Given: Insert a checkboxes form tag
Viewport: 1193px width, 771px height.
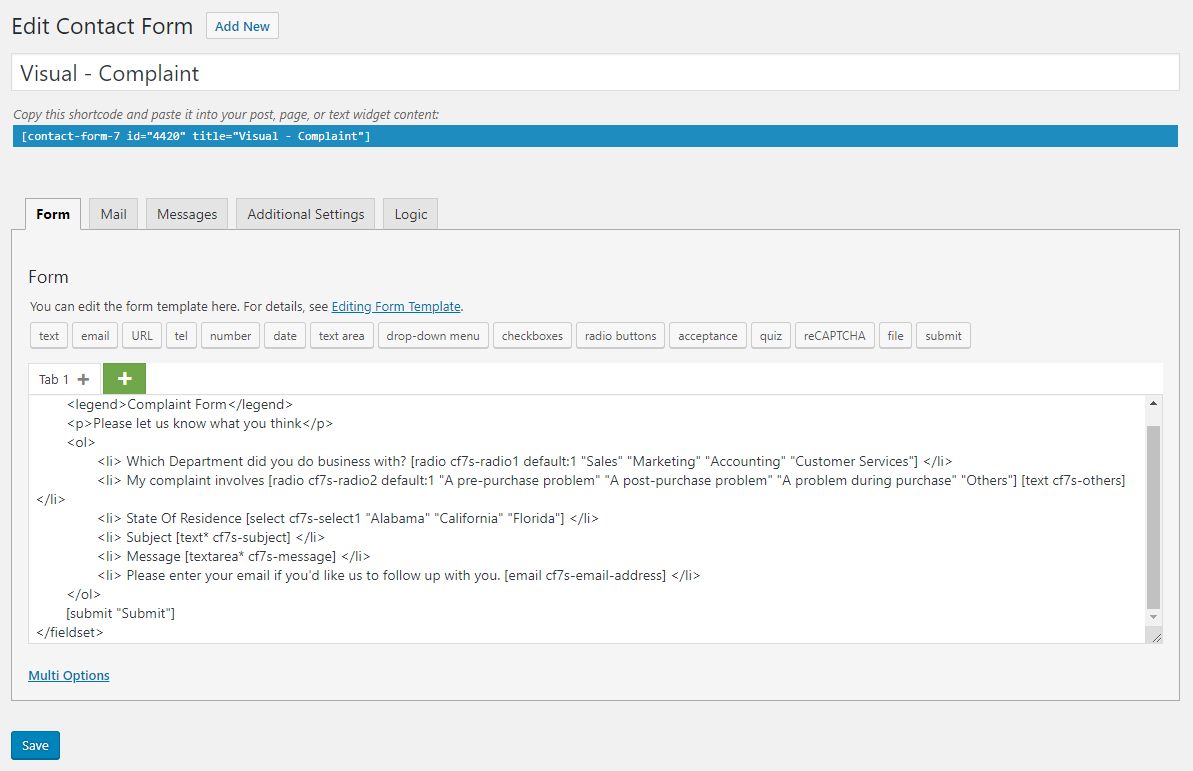Looking at the screenshot, I should [532, 336].
